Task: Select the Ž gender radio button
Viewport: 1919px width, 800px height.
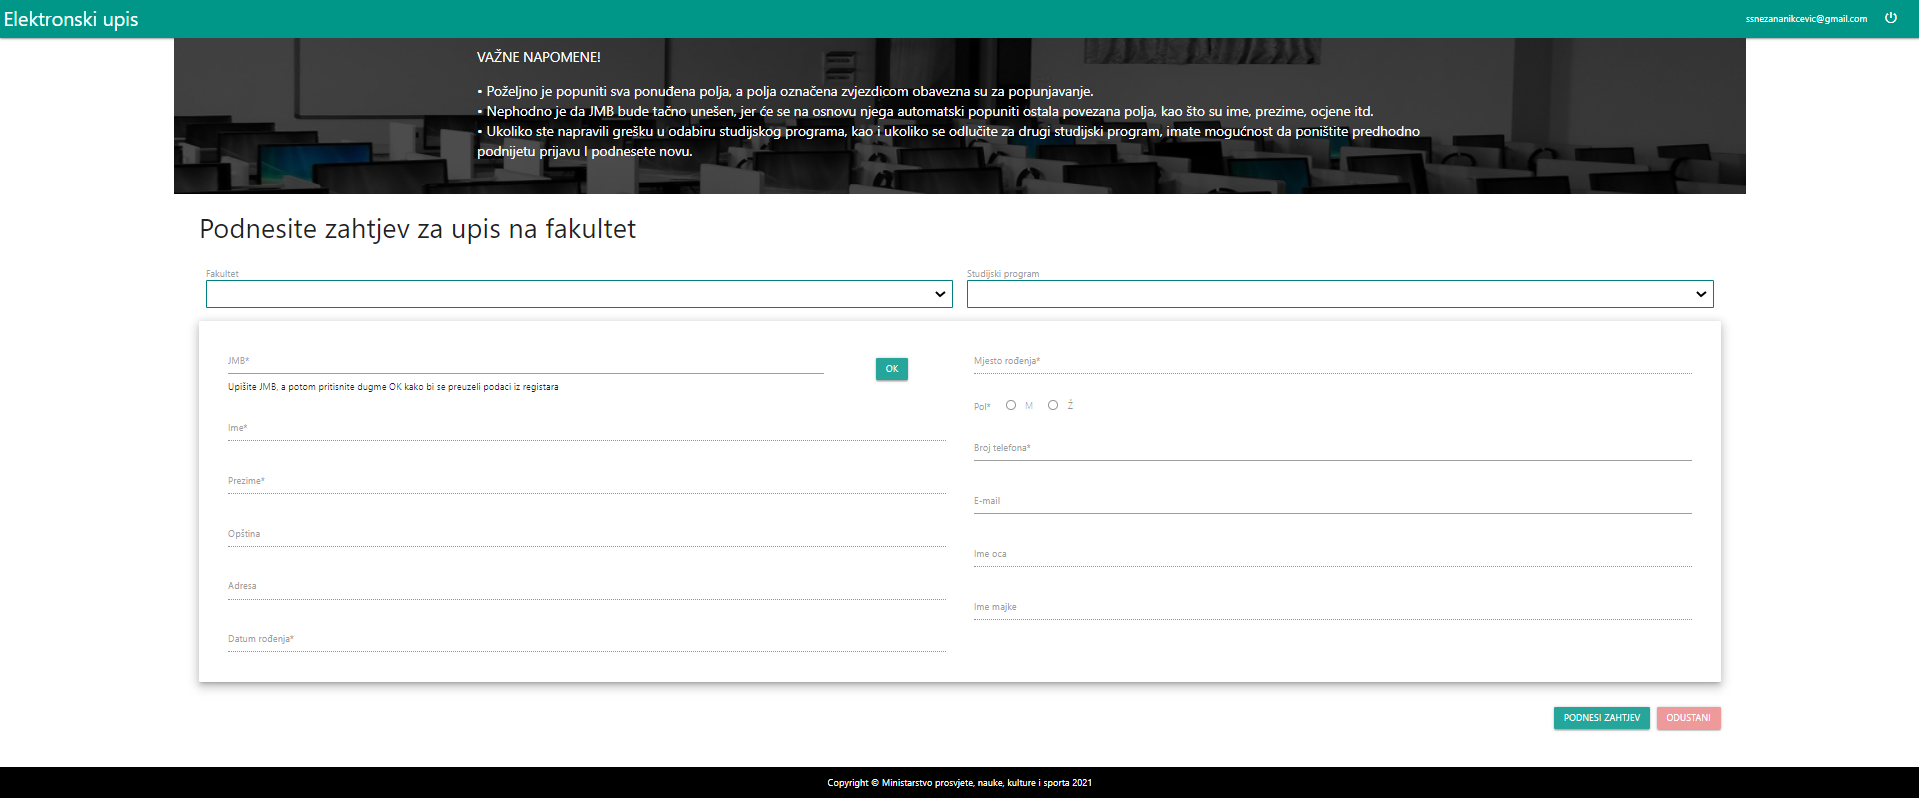Action: (x=1053, y=405)
